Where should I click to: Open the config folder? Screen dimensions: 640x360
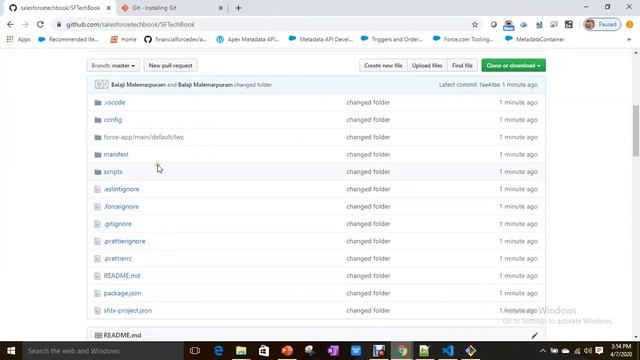(x=113, y=120)
